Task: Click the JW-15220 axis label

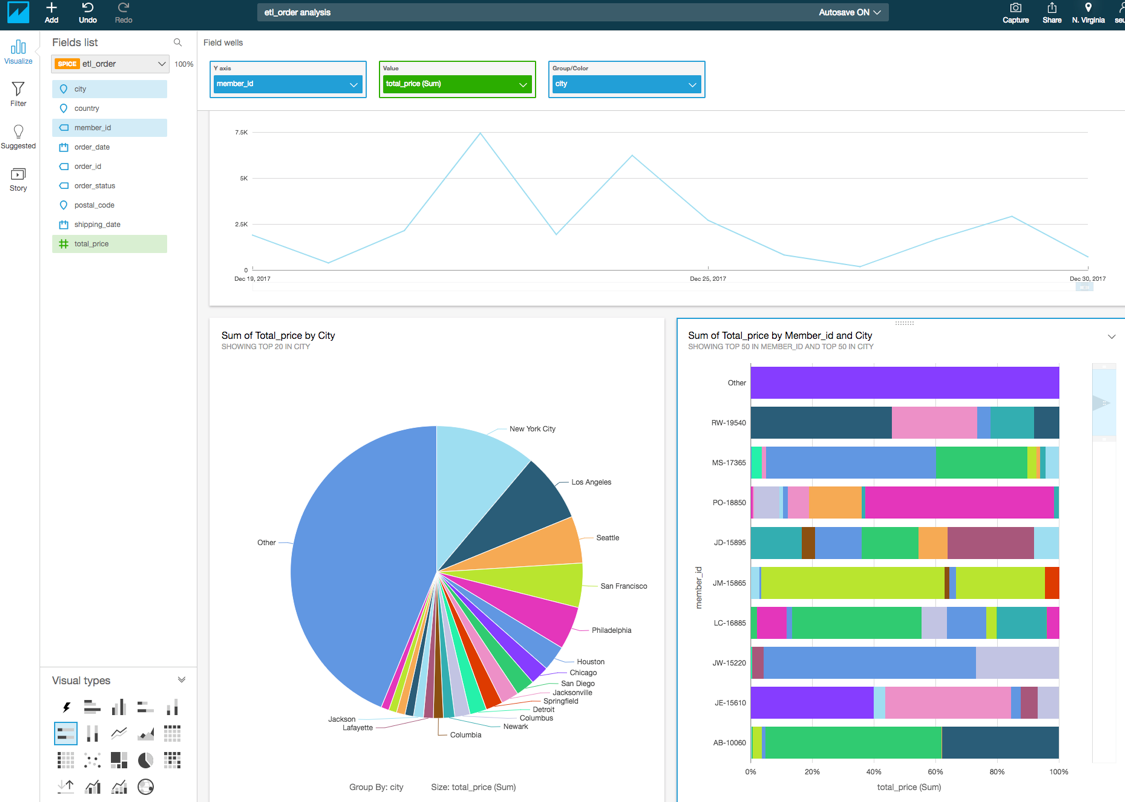Action: 729,663
